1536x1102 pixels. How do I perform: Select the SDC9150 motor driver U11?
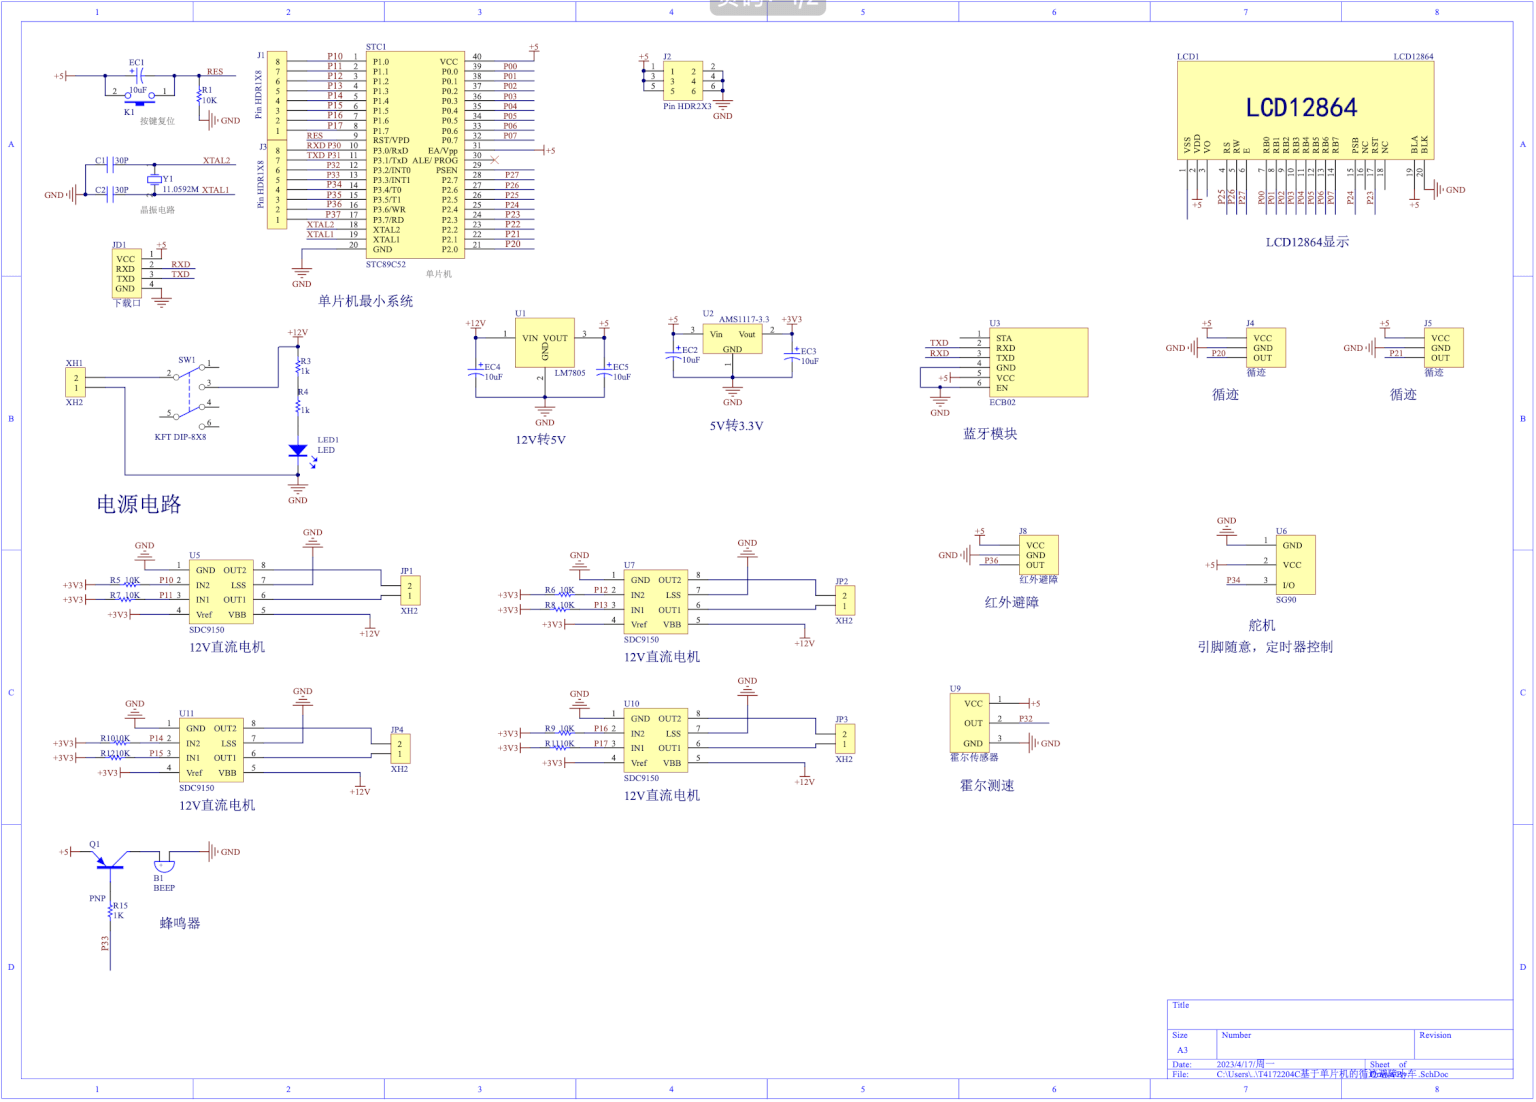click(210, 750)
